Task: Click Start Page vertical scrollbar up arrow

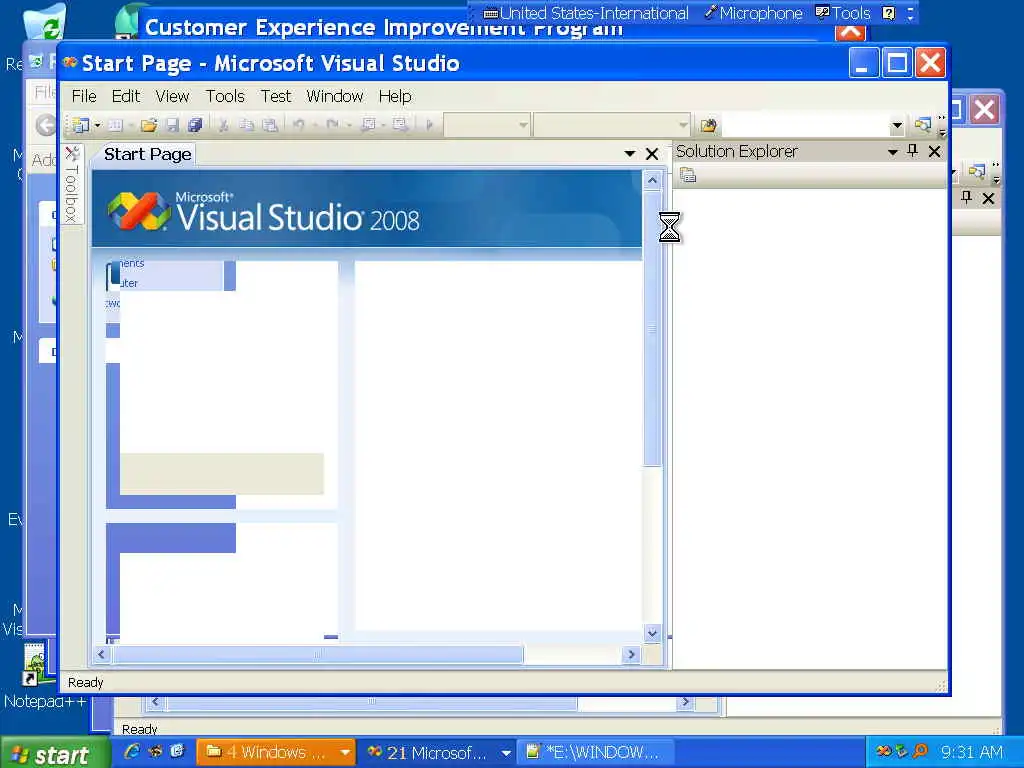Action: (652, 180)
